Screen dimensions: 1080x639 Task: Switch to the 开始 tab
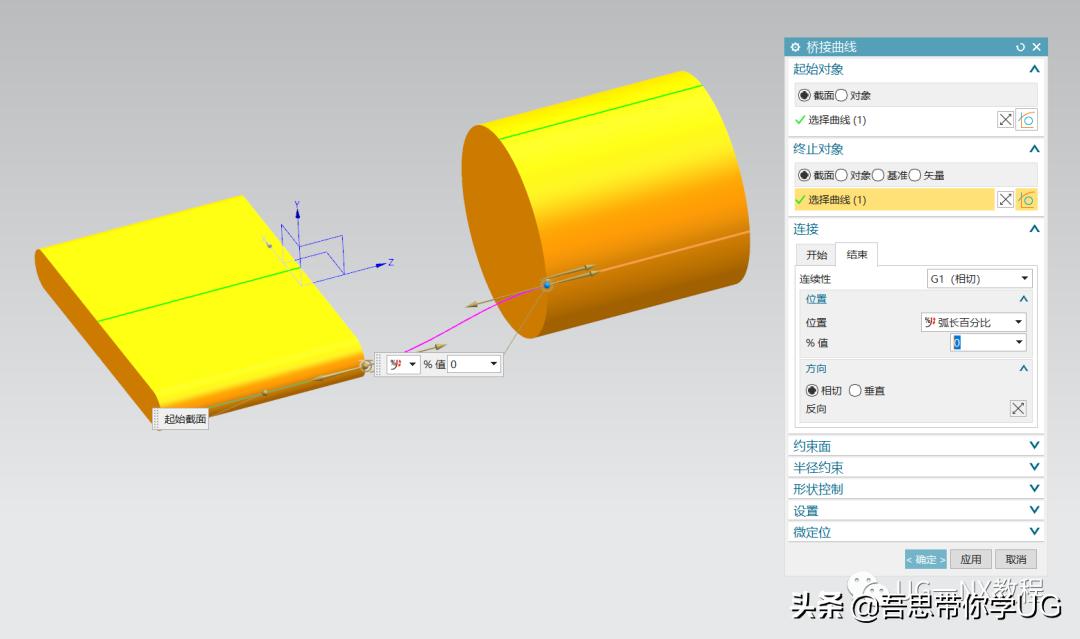point(816,255)
